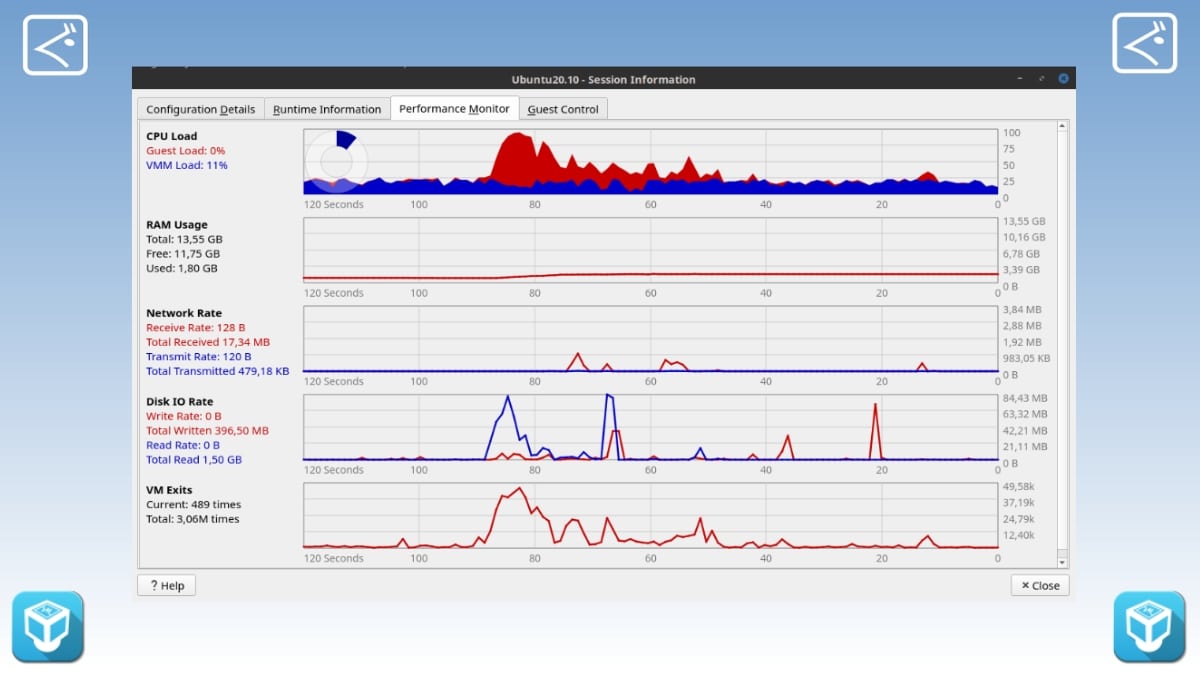Click the VM Exits chart area
Viewport: 1200px width, 675px height.
pos(651,515)
